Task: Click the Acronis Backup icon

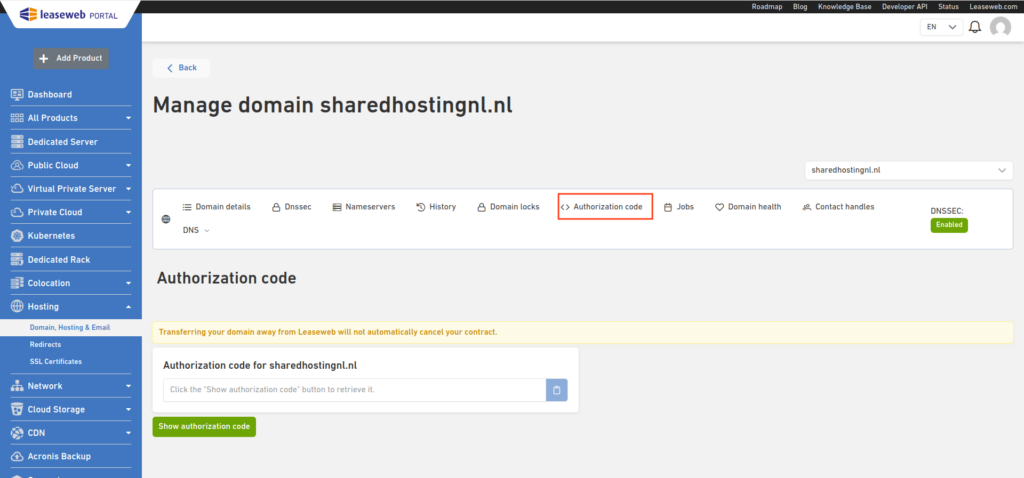Action: pyautogui.click(x=17, y=456)
